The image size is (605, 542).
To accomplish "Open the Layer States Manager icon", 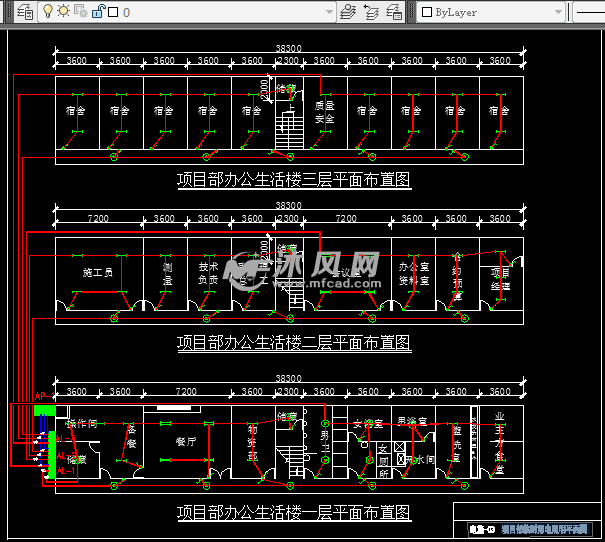I will click(394, 12).
